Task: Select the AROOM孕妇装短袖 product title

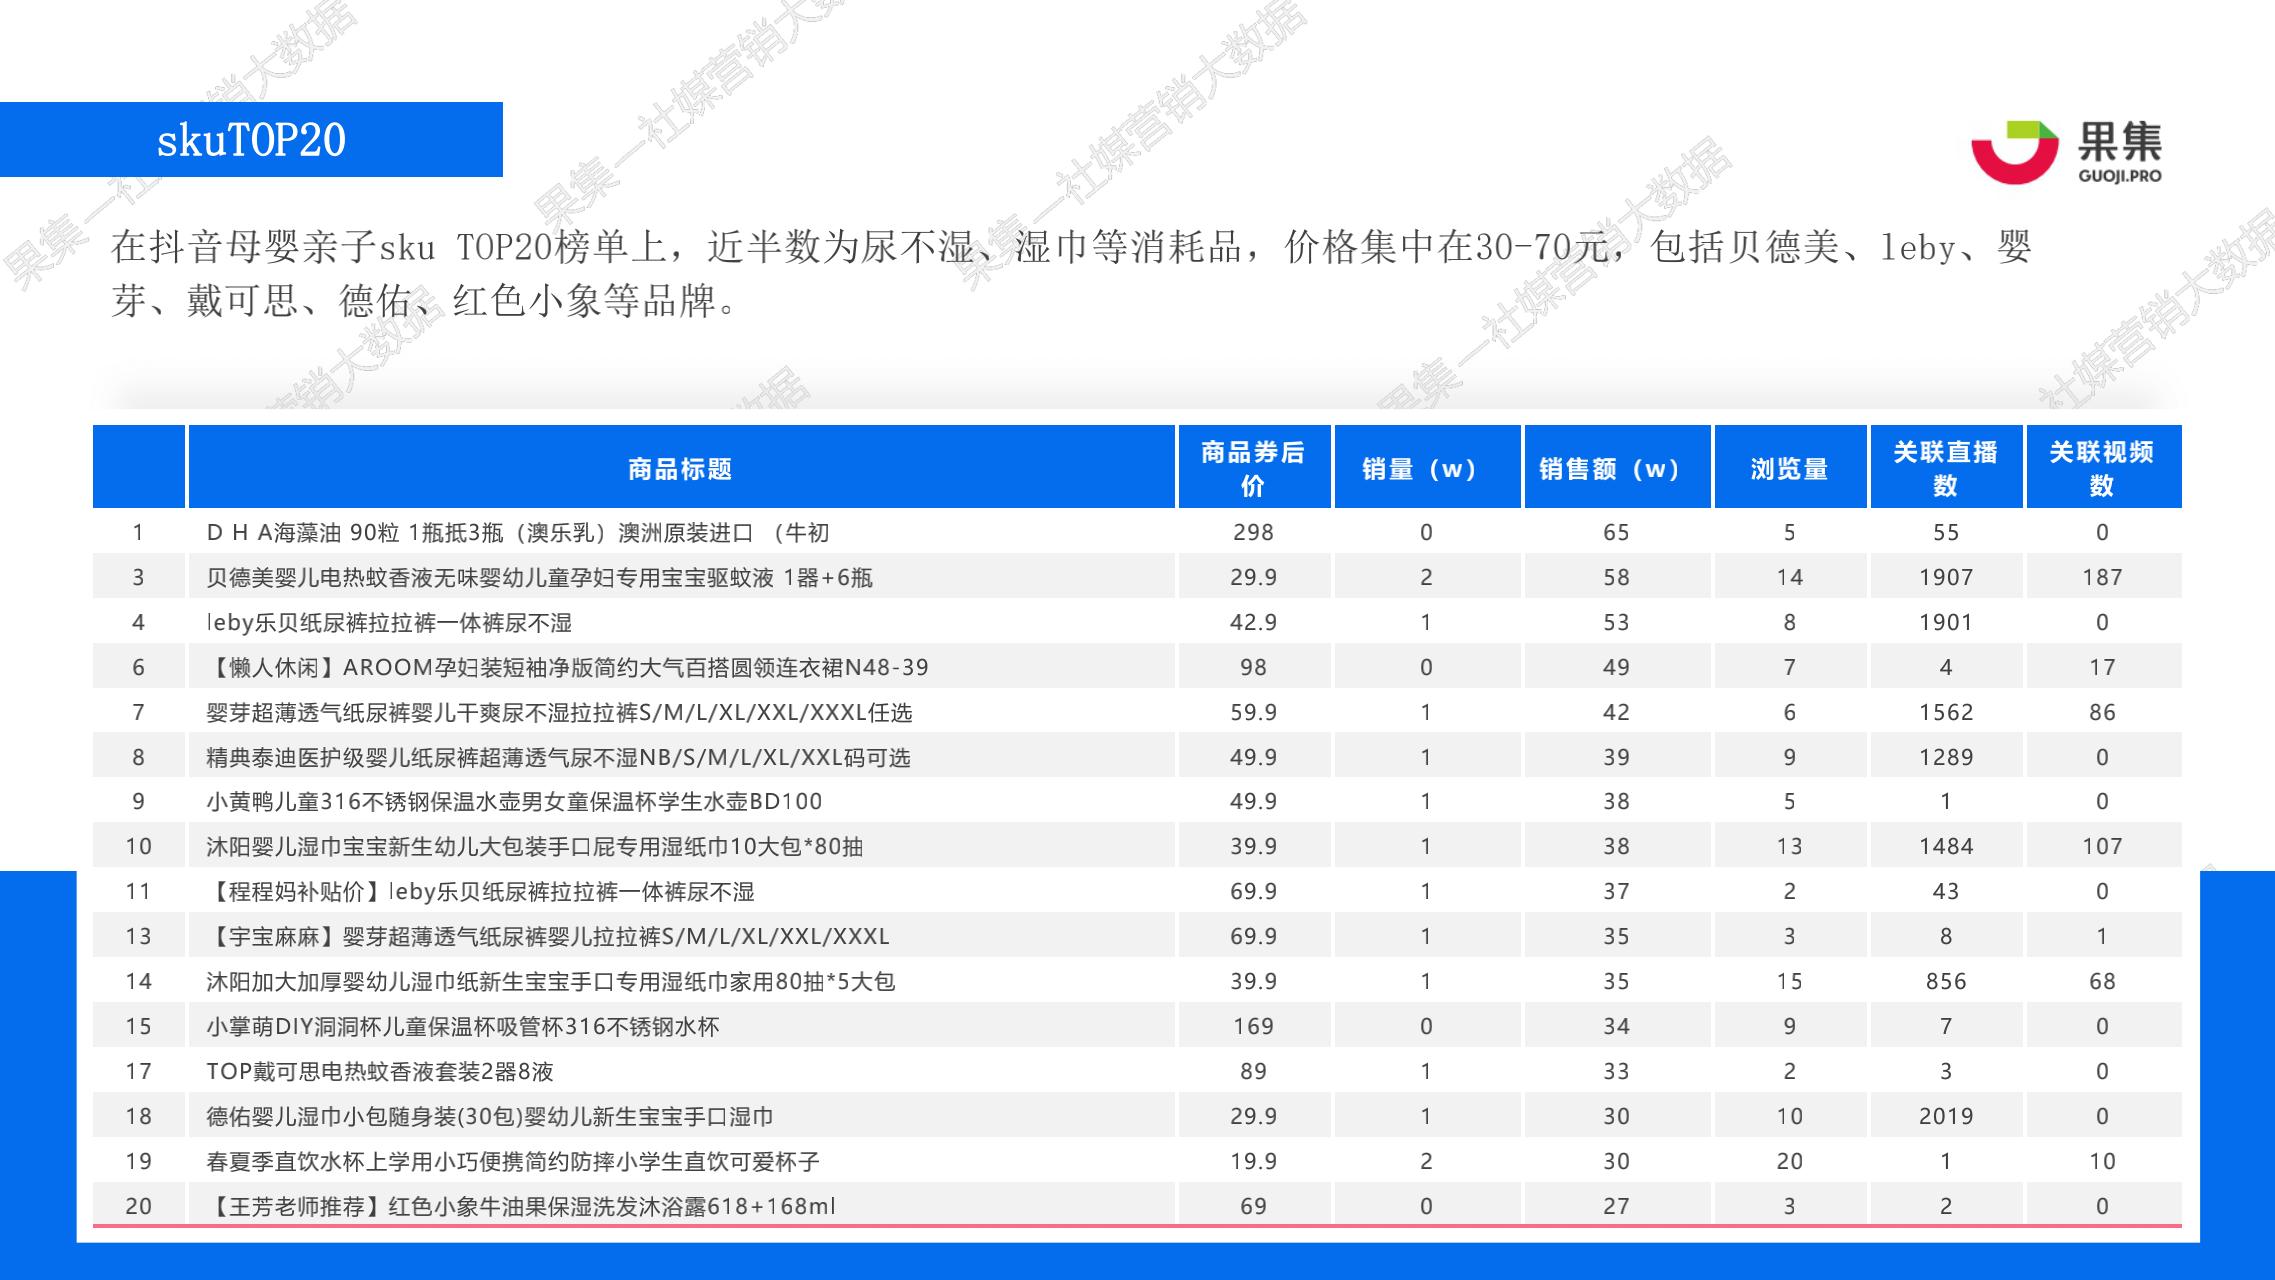Action: coord(567,668)
